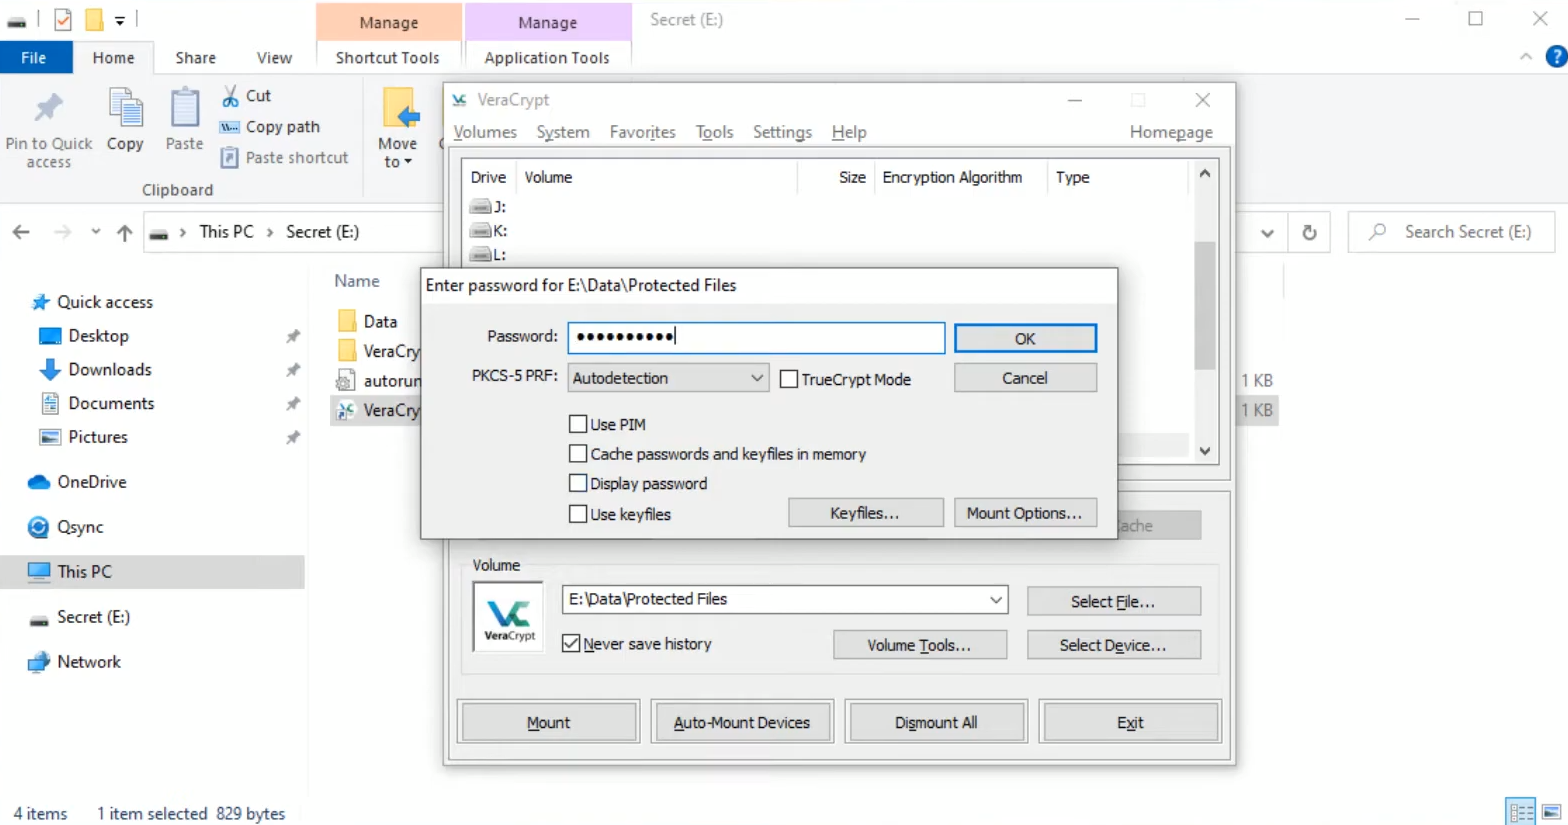Open the VeraCrypt Favorites menu
This screenshot has width=1568, height=825.
click(642, 132)
